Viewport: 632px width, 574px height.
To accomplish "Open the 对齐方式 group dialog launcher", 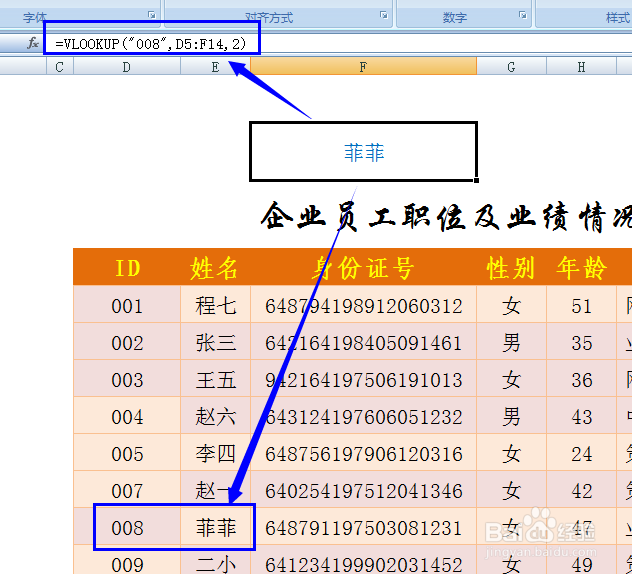I will 384,15.
